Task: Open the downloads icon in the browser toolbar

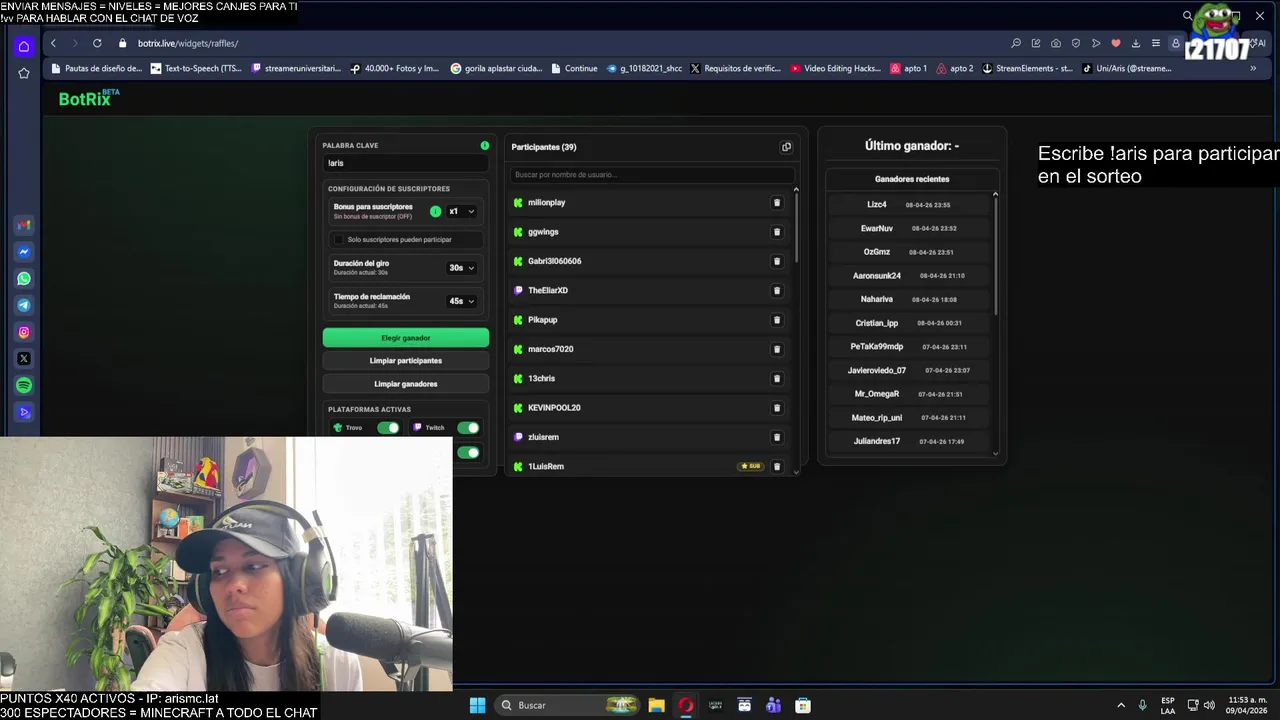Action: 1136,43
